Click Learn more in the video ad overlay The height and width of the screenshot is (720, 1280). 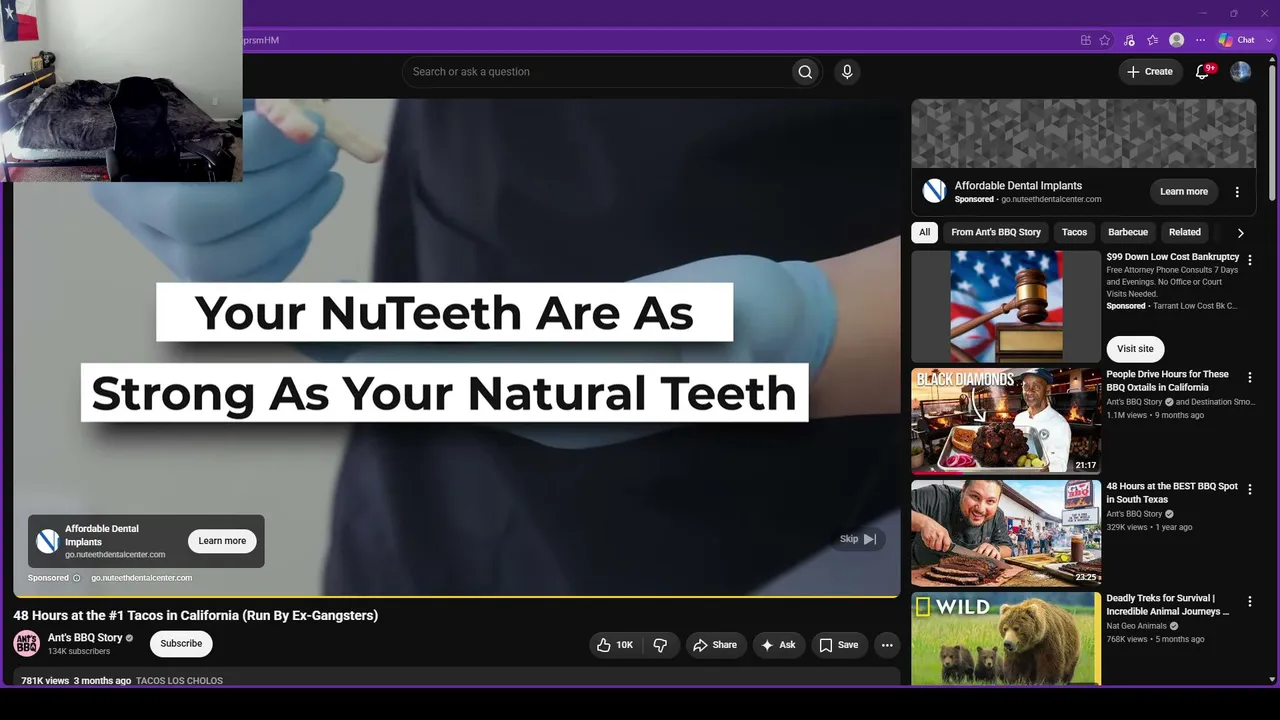222,541
